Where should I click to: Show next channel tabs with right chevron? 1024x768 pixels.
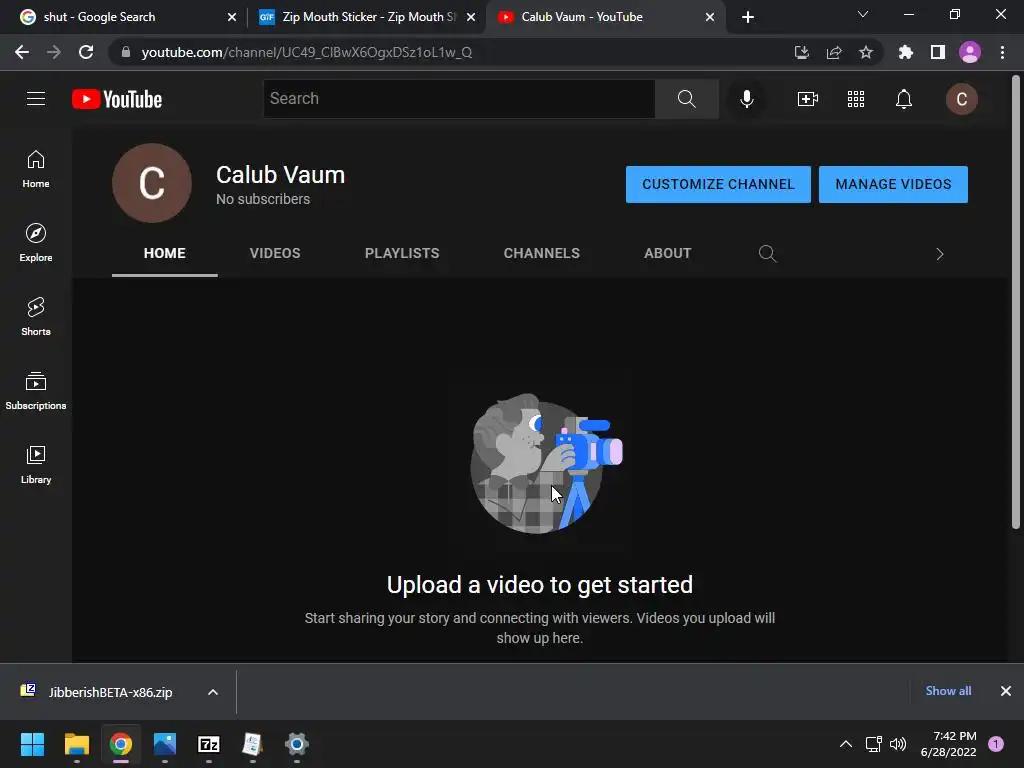pyautogui.click(x=940, y=254)
